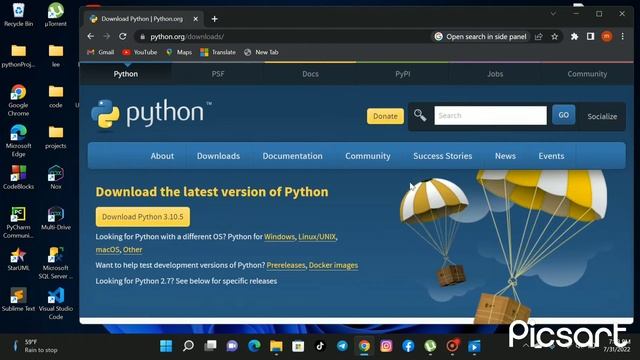Open YouTube bookmark
640x360 pixels.
pos(140,52)
